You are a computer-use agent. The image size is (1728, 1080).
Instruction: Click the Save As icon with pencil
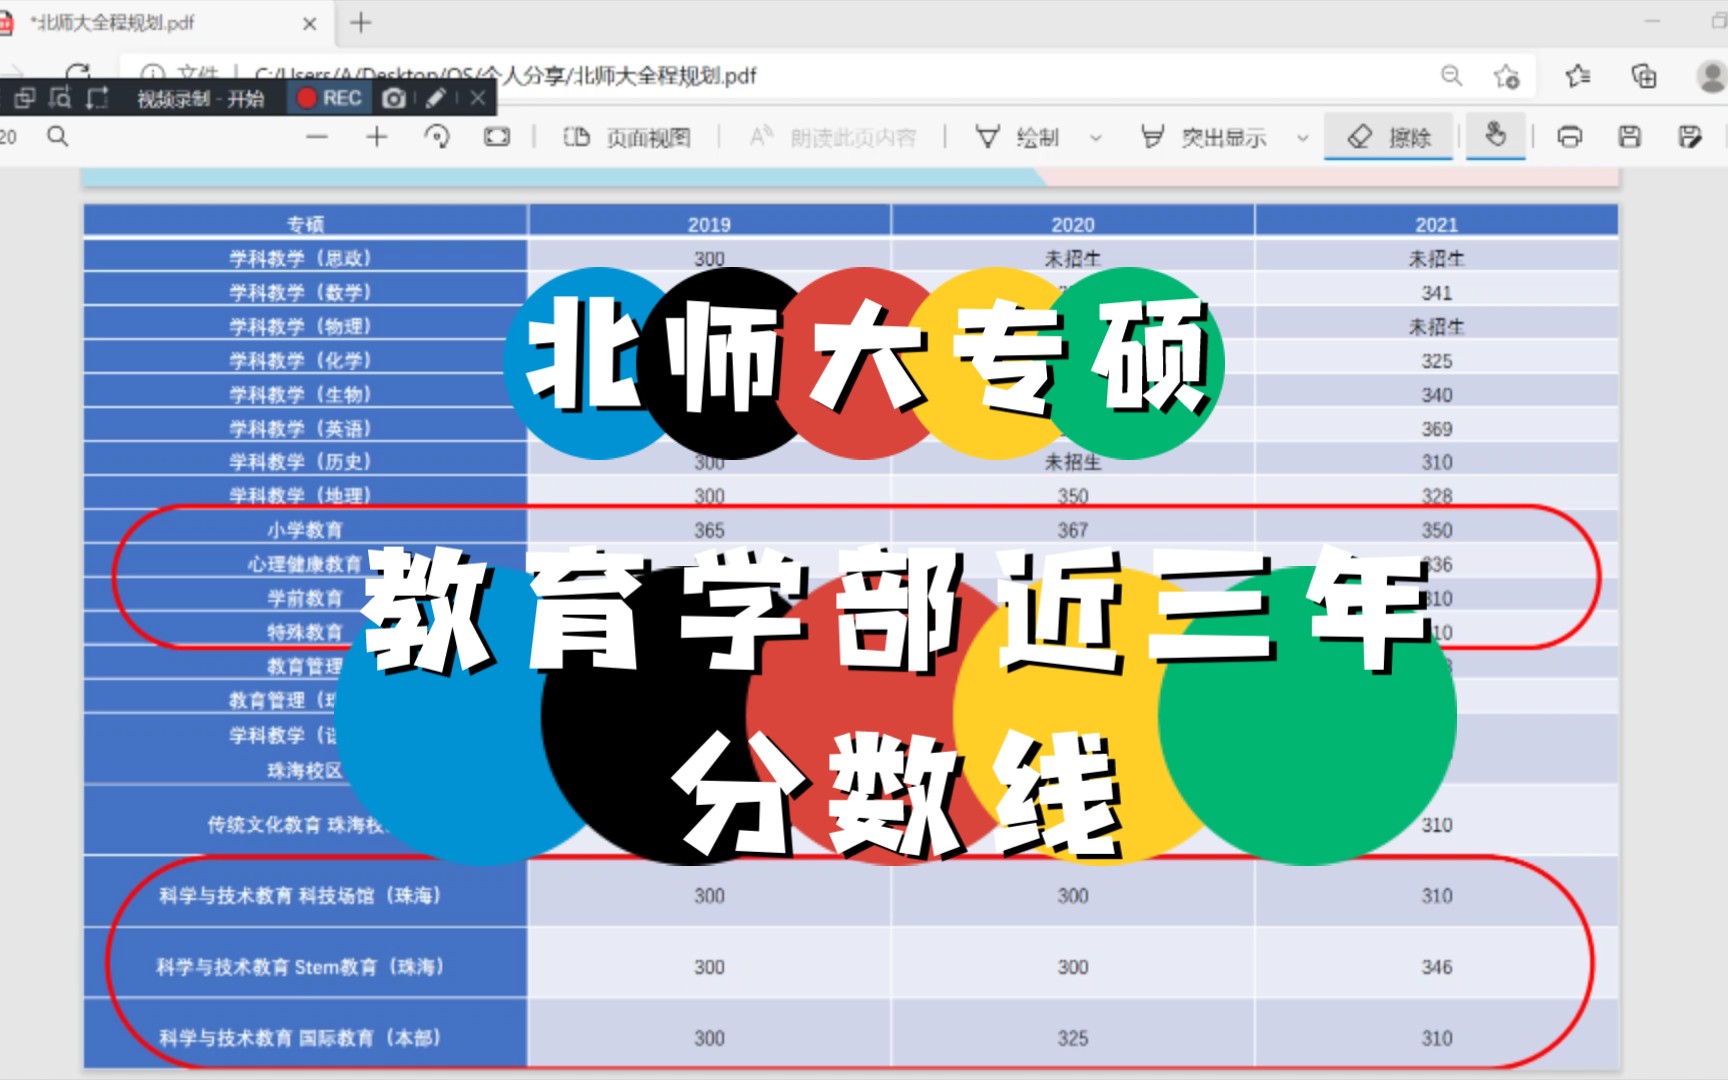[x=1690, y=137]
